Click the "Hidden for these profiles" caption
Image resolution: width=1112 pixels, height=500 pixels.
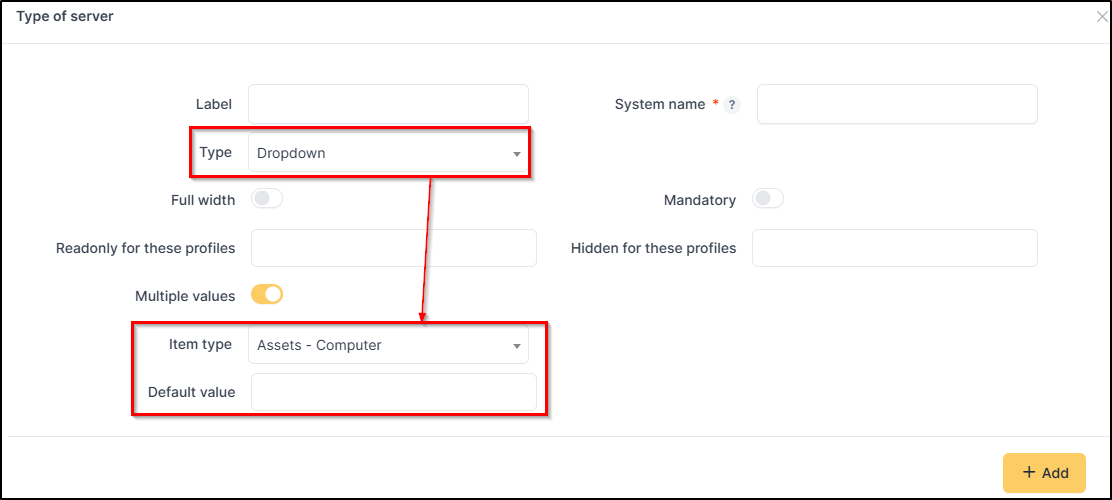pyautogui.click(x=653, y=248)
